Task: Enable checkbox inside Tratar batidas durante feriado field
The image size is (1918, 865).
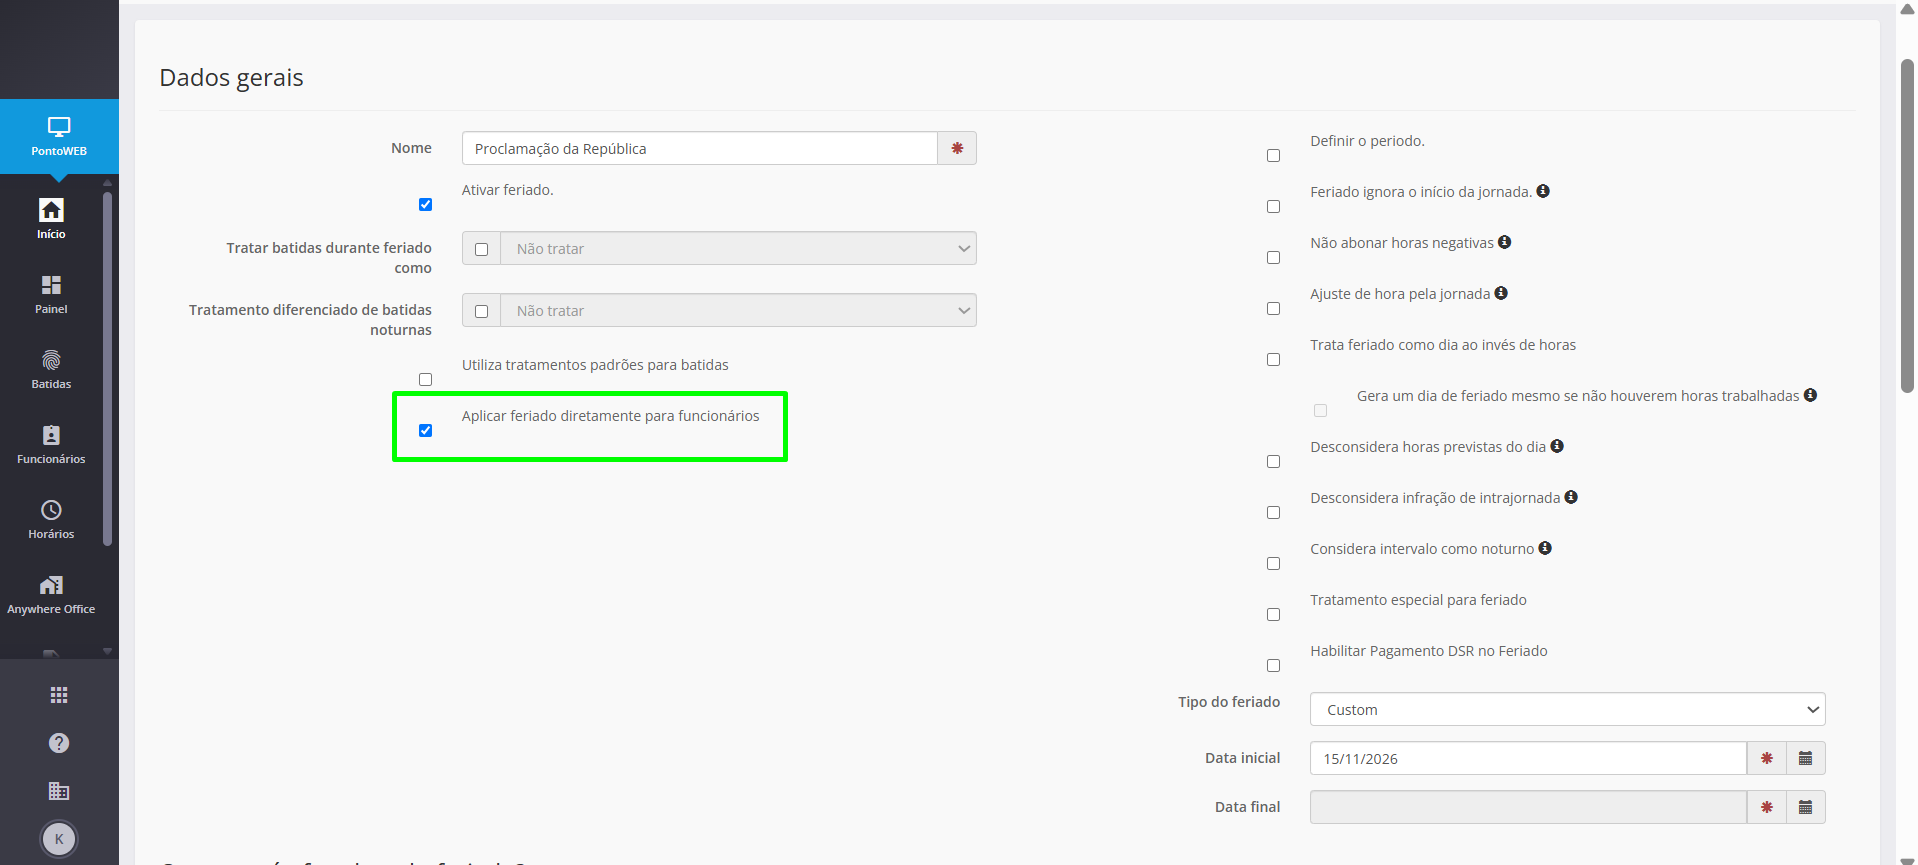Action: point(481,249)
